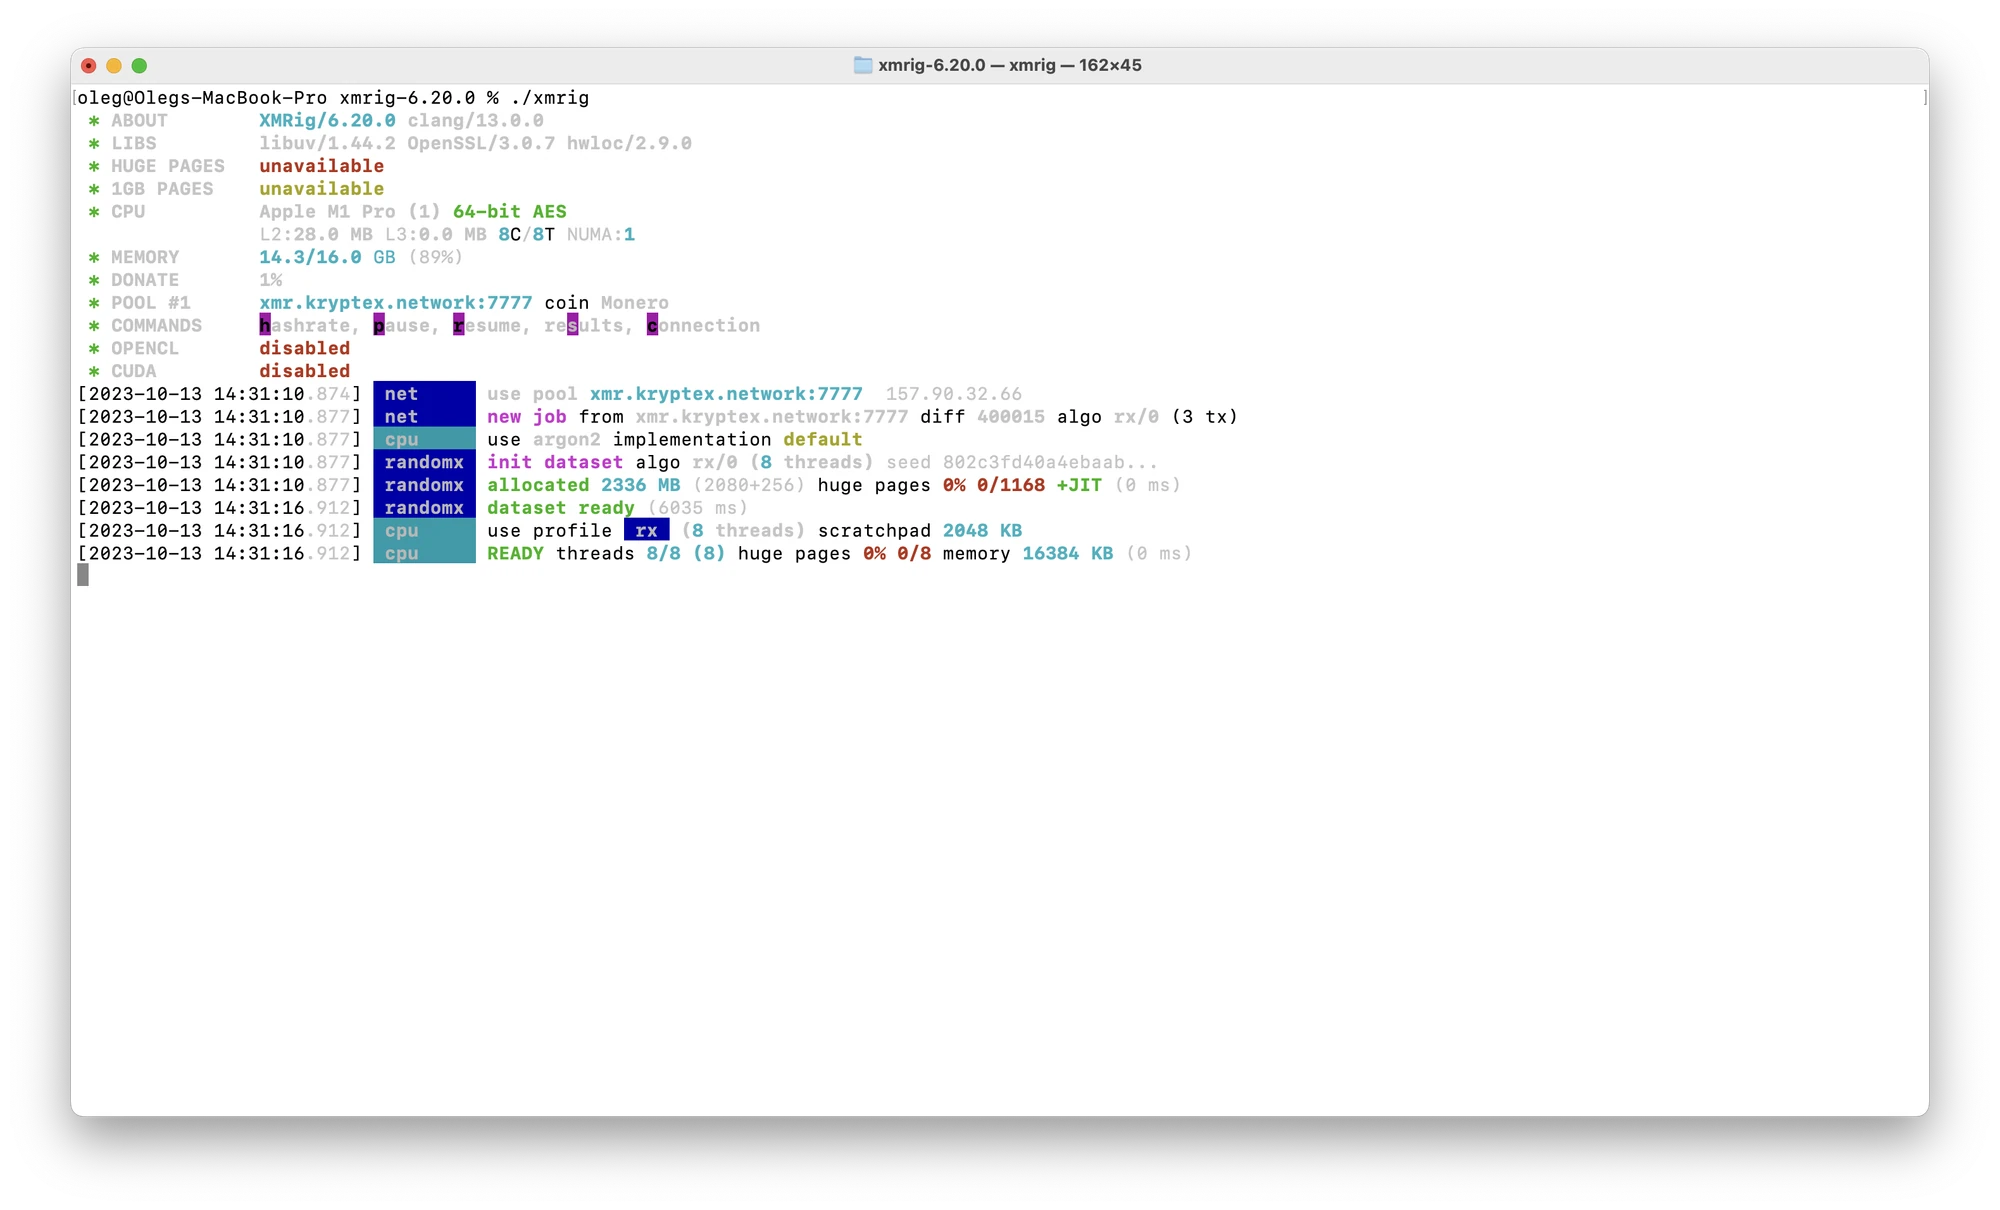
Task: Click the folder icon in title bar
Action: coord(862,65)
